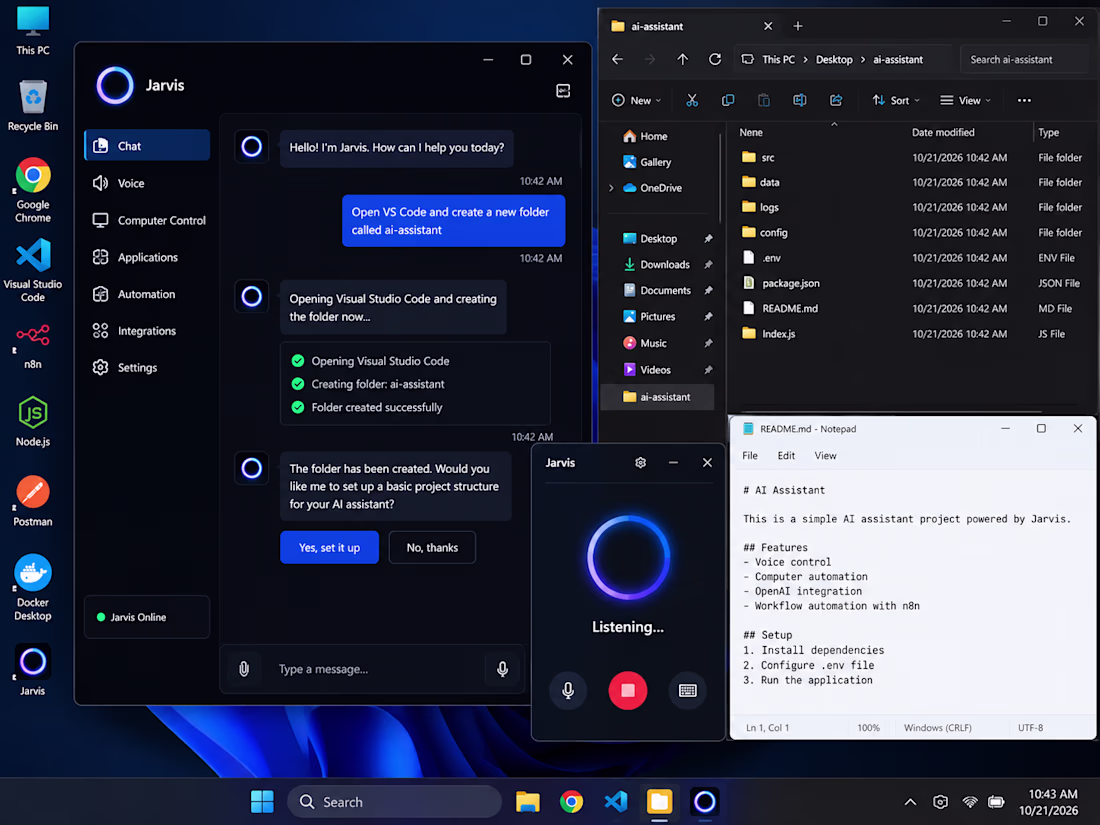Click the Search ai-assistant box
This screenshot has width=1100, height=825.
1024,60
